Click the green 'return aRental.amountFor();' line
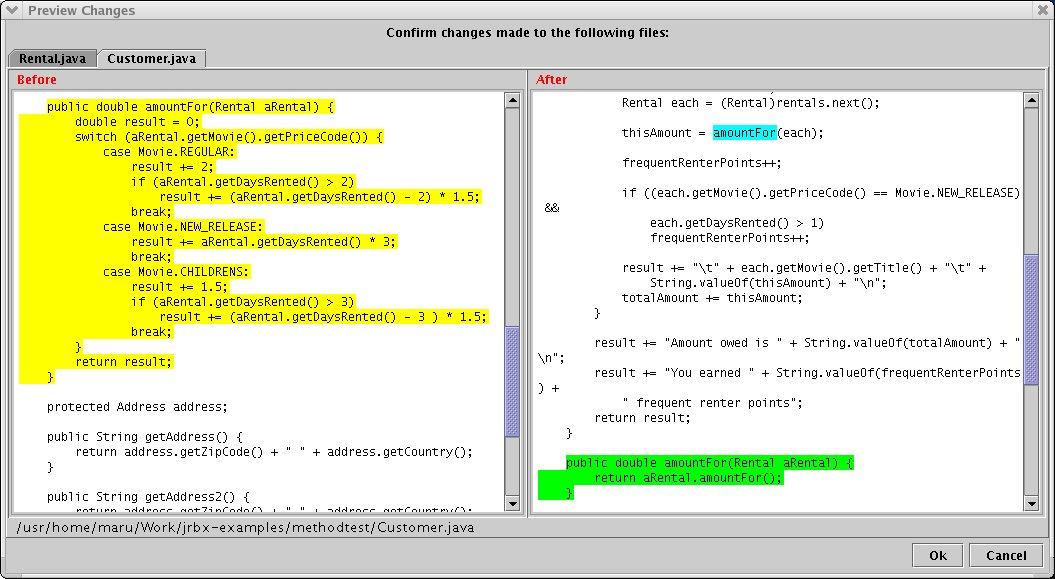 (x=689, y=478)
